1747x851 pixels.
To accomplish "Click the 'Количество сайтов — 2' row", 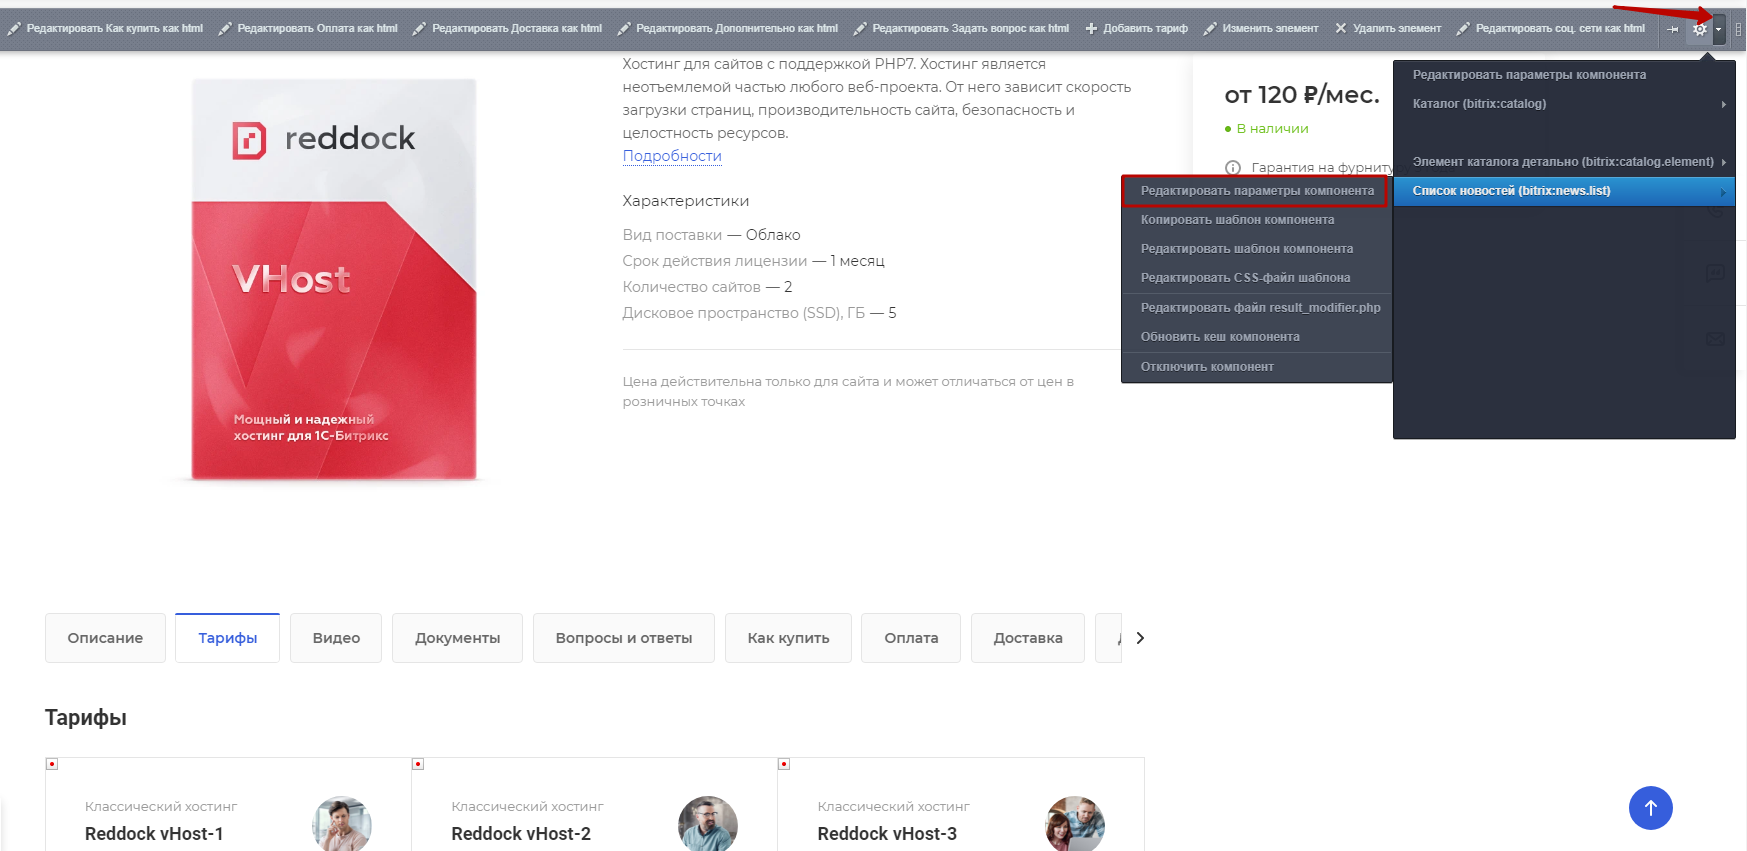I will point(707,287).
